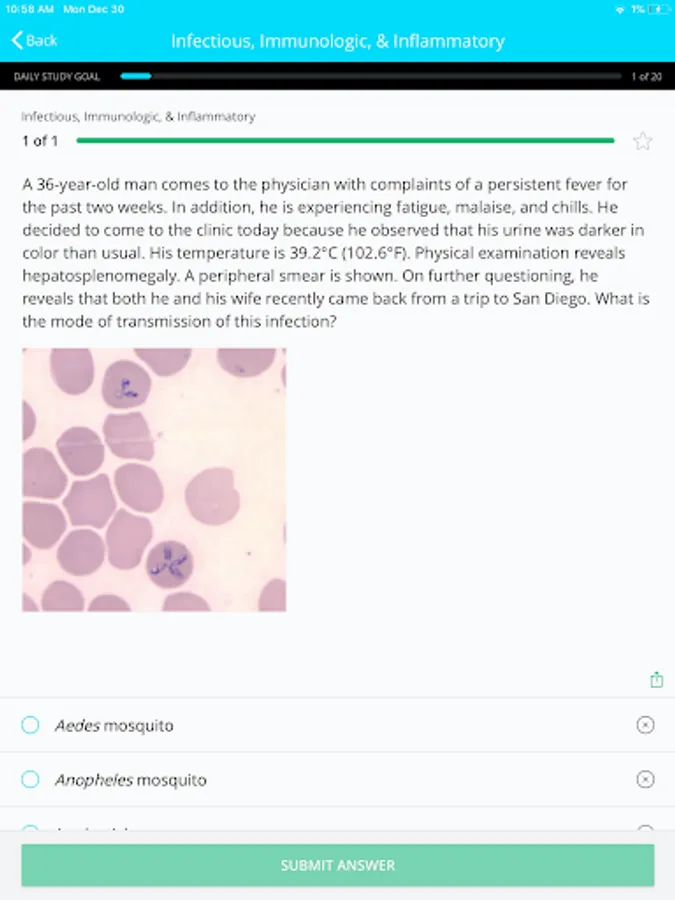Bookmark the question with the star icon
Screen dimensions: 675x900
(x=643, y=141)
